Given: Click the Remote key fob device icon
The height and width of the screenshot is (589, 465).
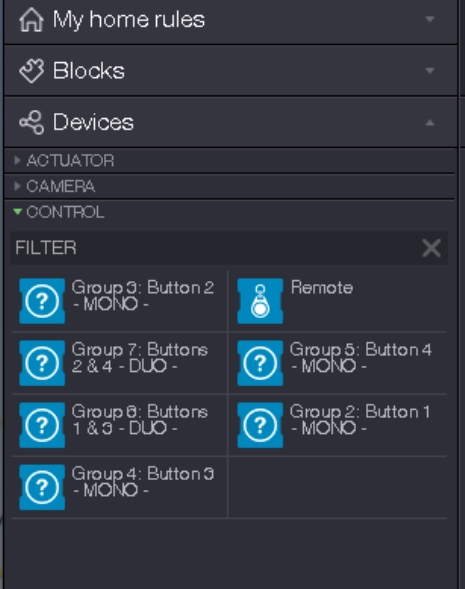Looking at the screenshot, I should coord(260,301).
